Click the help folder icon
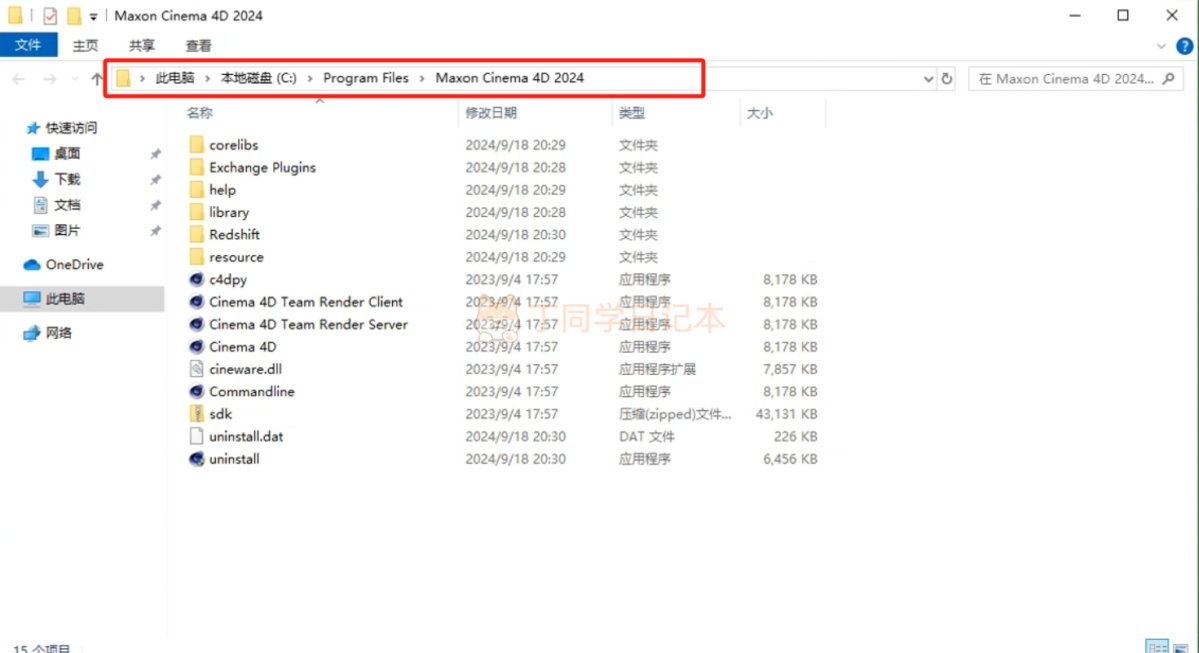This screenshot has width=1199, height=653. 197,190
